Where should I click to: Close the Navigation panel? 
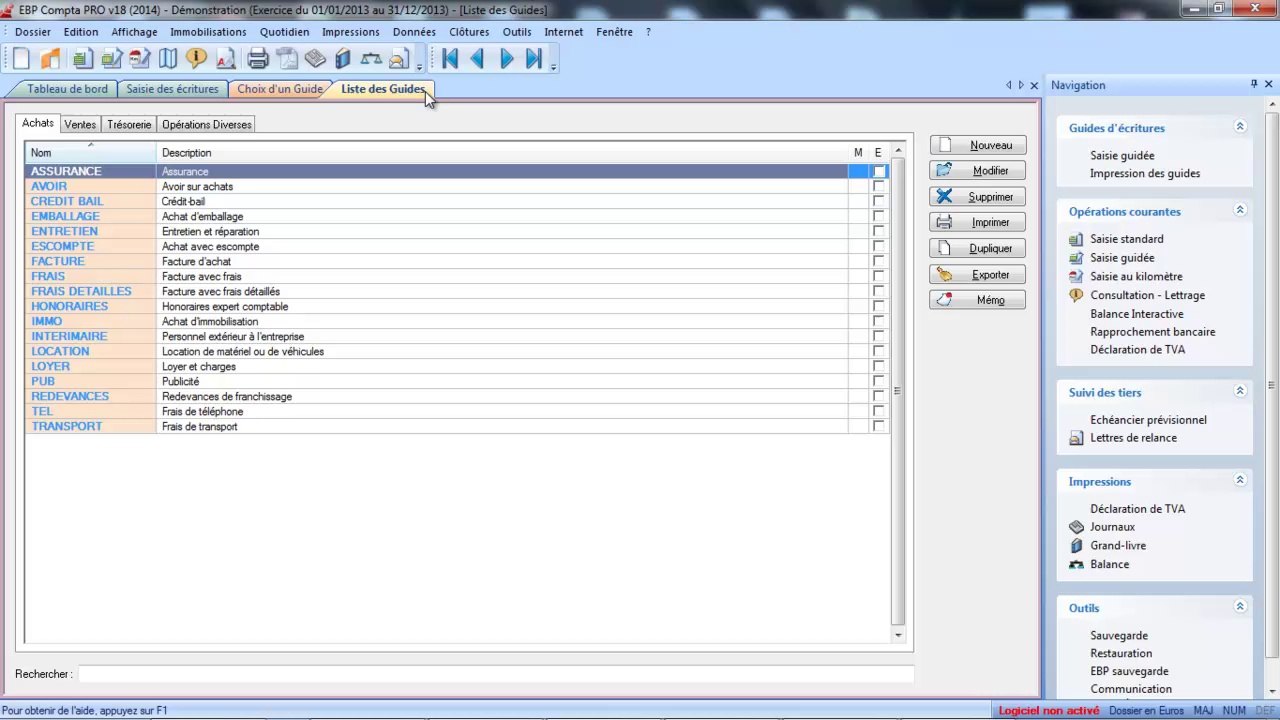[x=1269, y=85]
